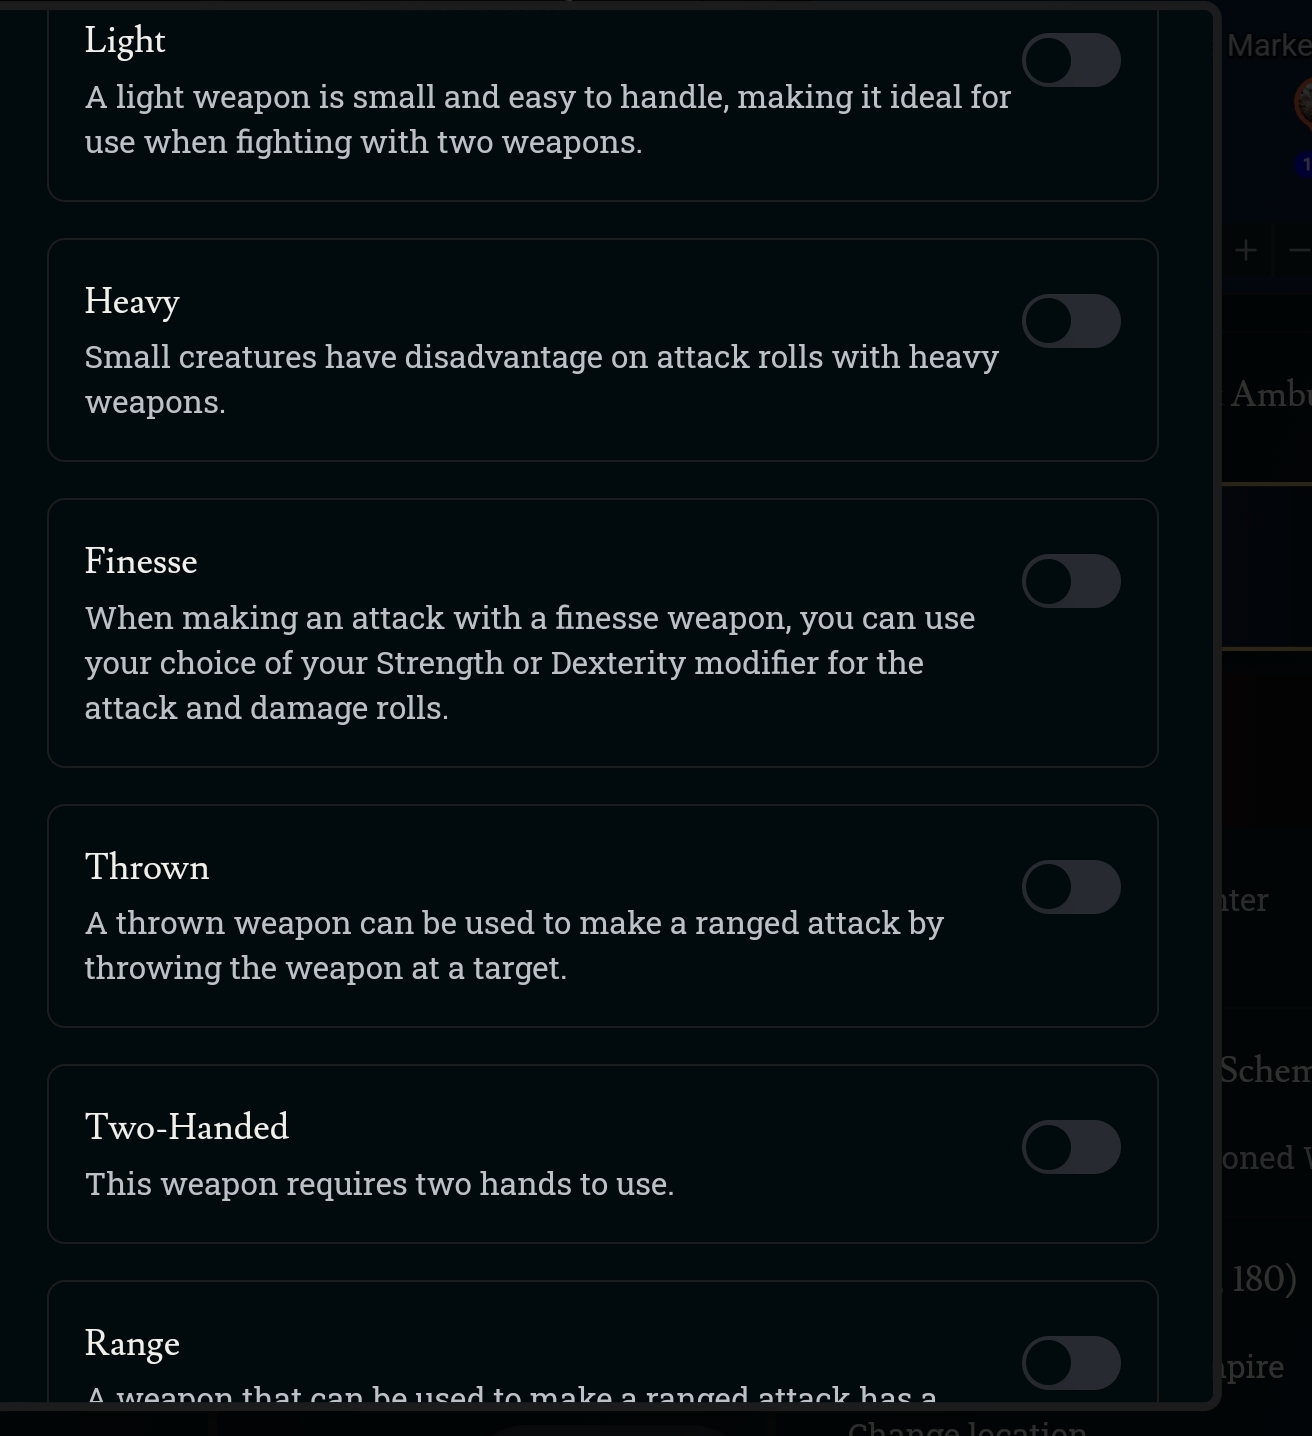Click "This weapon requires two hands" text
This screenshot has width=1312, height=1436.
[x=379, y=1184]
